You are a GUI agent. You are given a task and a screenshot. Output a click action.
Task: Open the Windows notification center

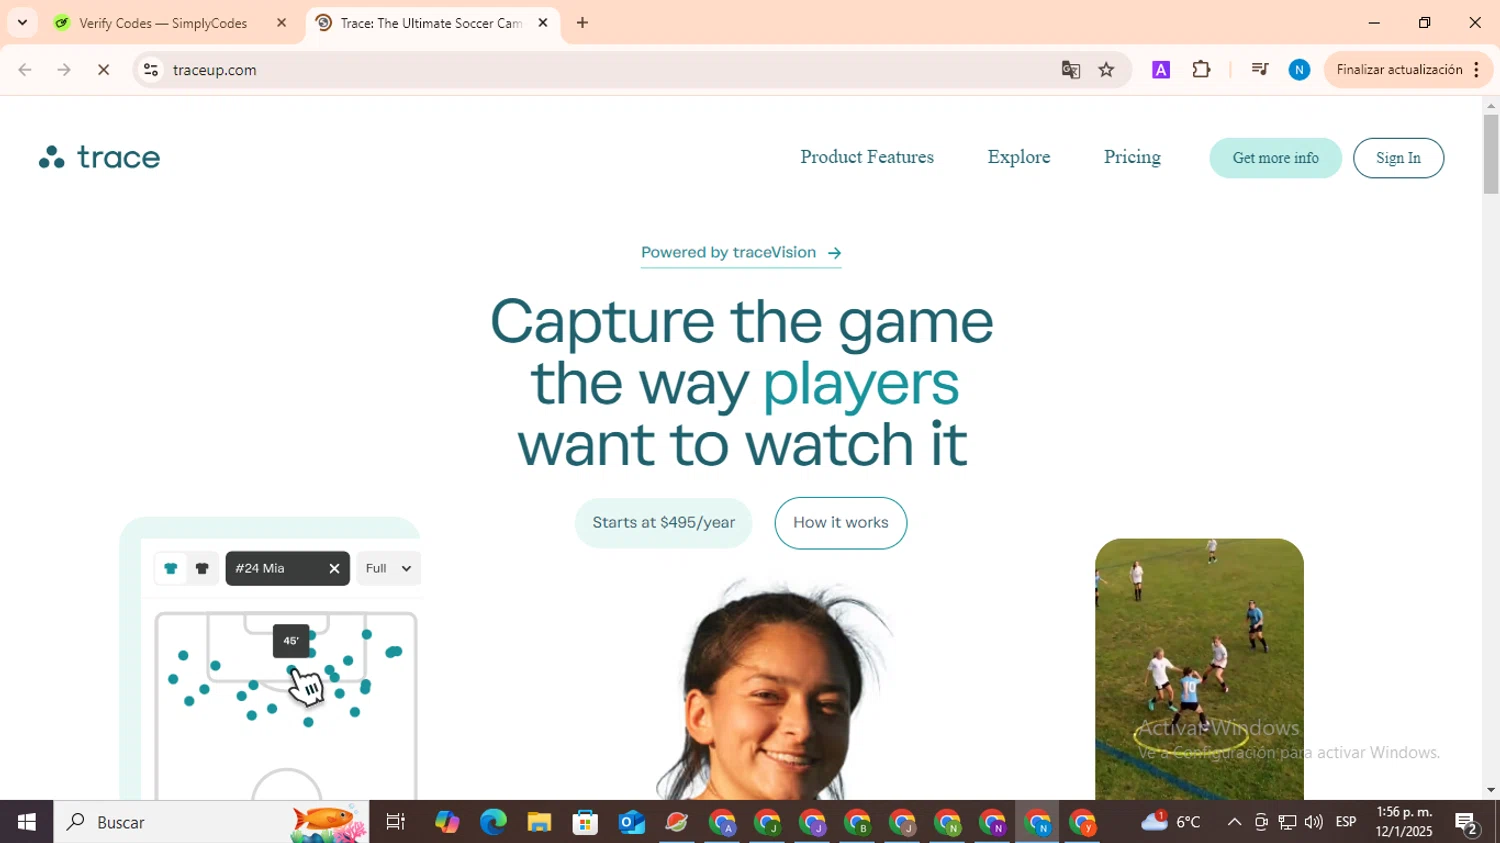coord(1467,822)
